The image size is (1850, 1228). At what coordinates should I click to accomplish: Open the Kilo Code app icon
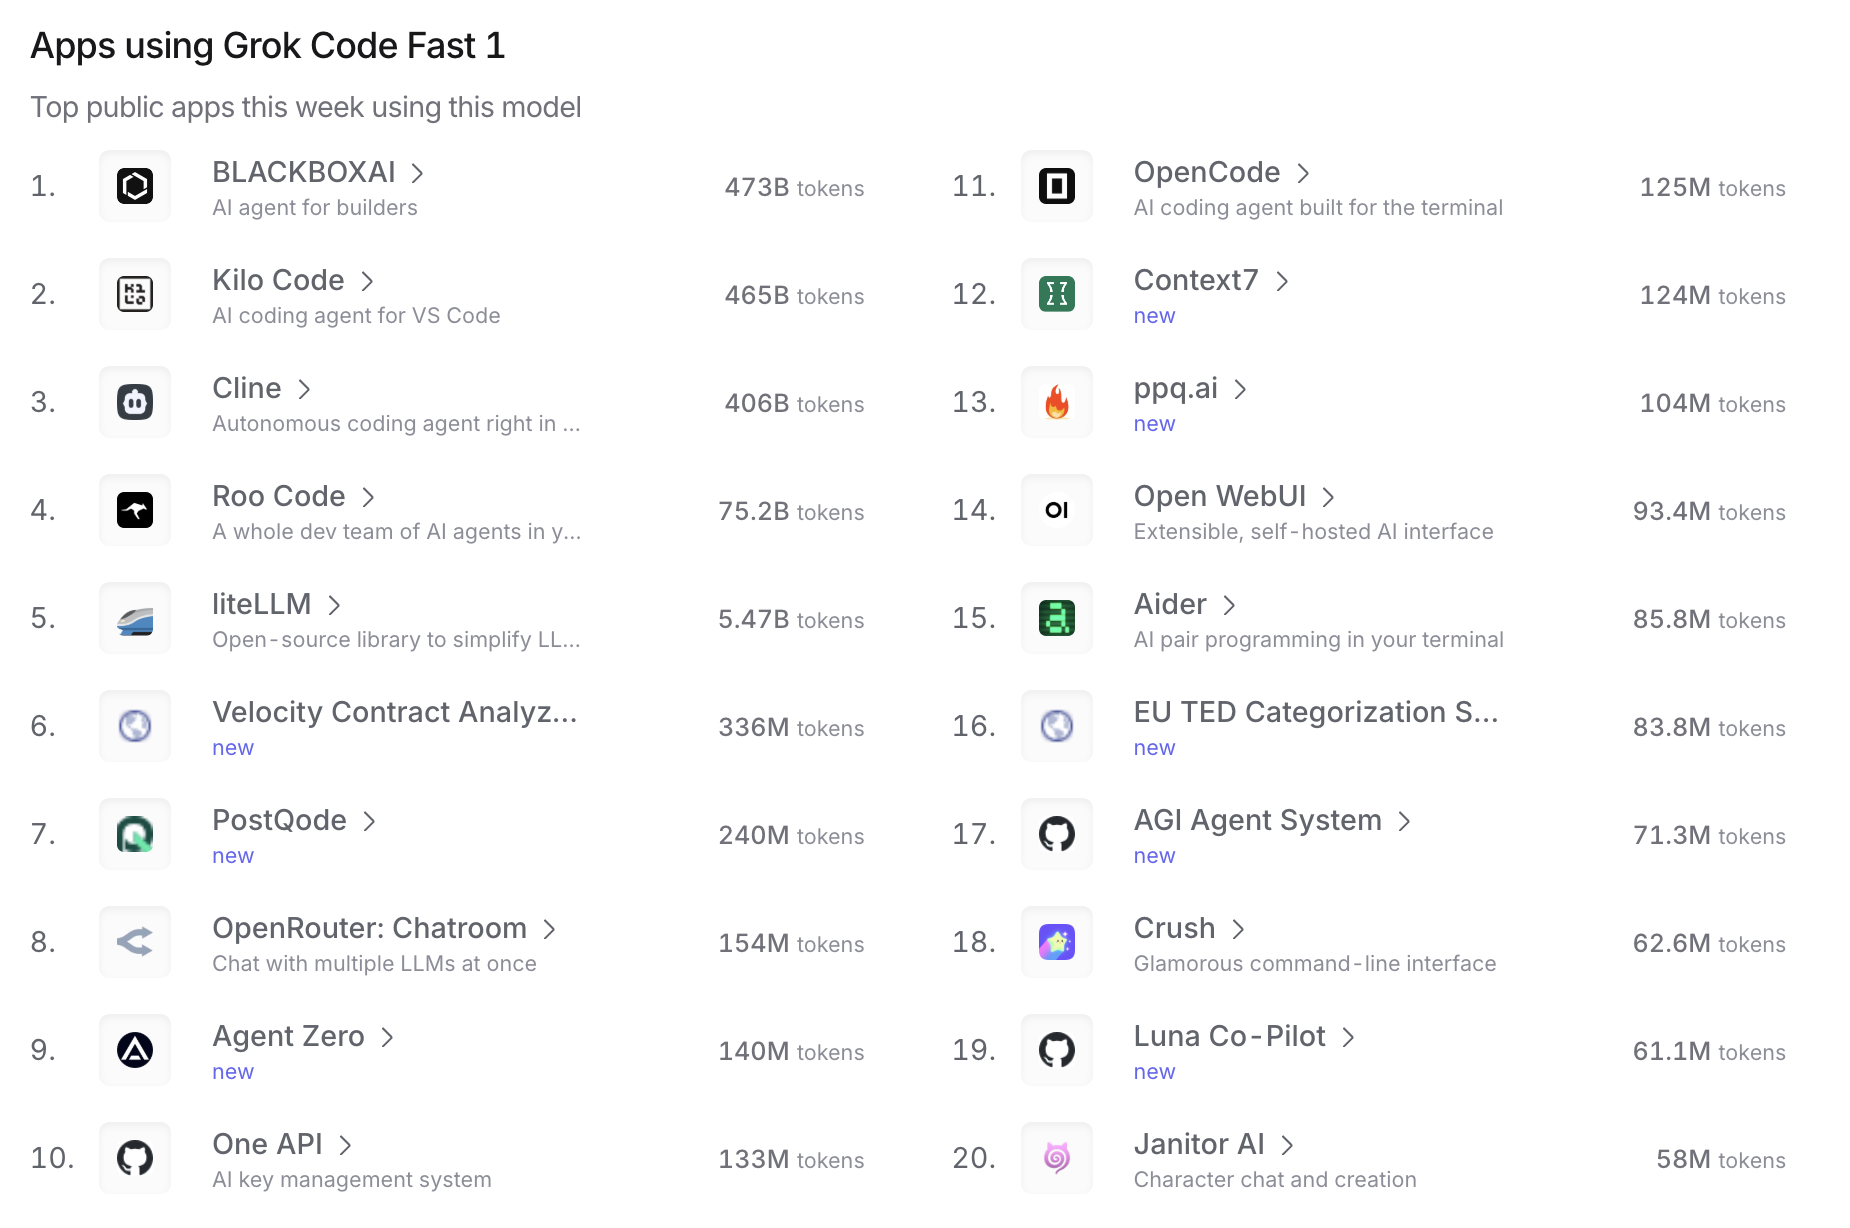pos(135,294)
